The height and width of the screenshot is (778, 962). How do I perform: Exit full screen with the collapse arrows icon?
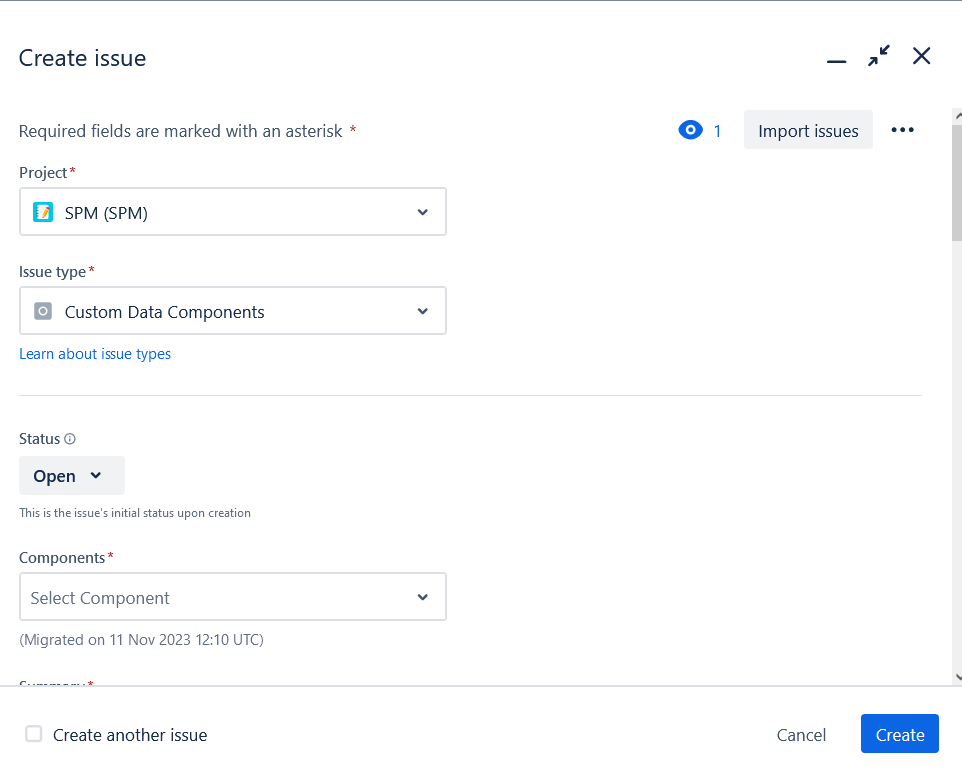coord(879,56)
